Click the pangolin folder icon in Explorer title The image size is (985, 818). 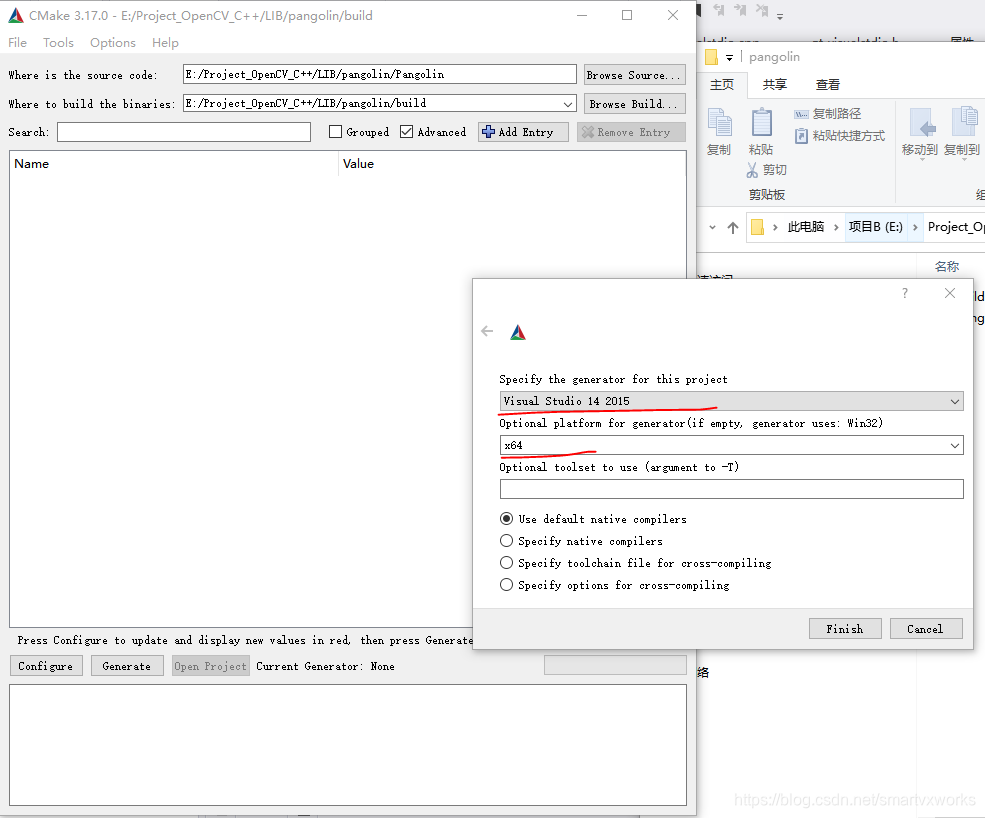(711, 57)
